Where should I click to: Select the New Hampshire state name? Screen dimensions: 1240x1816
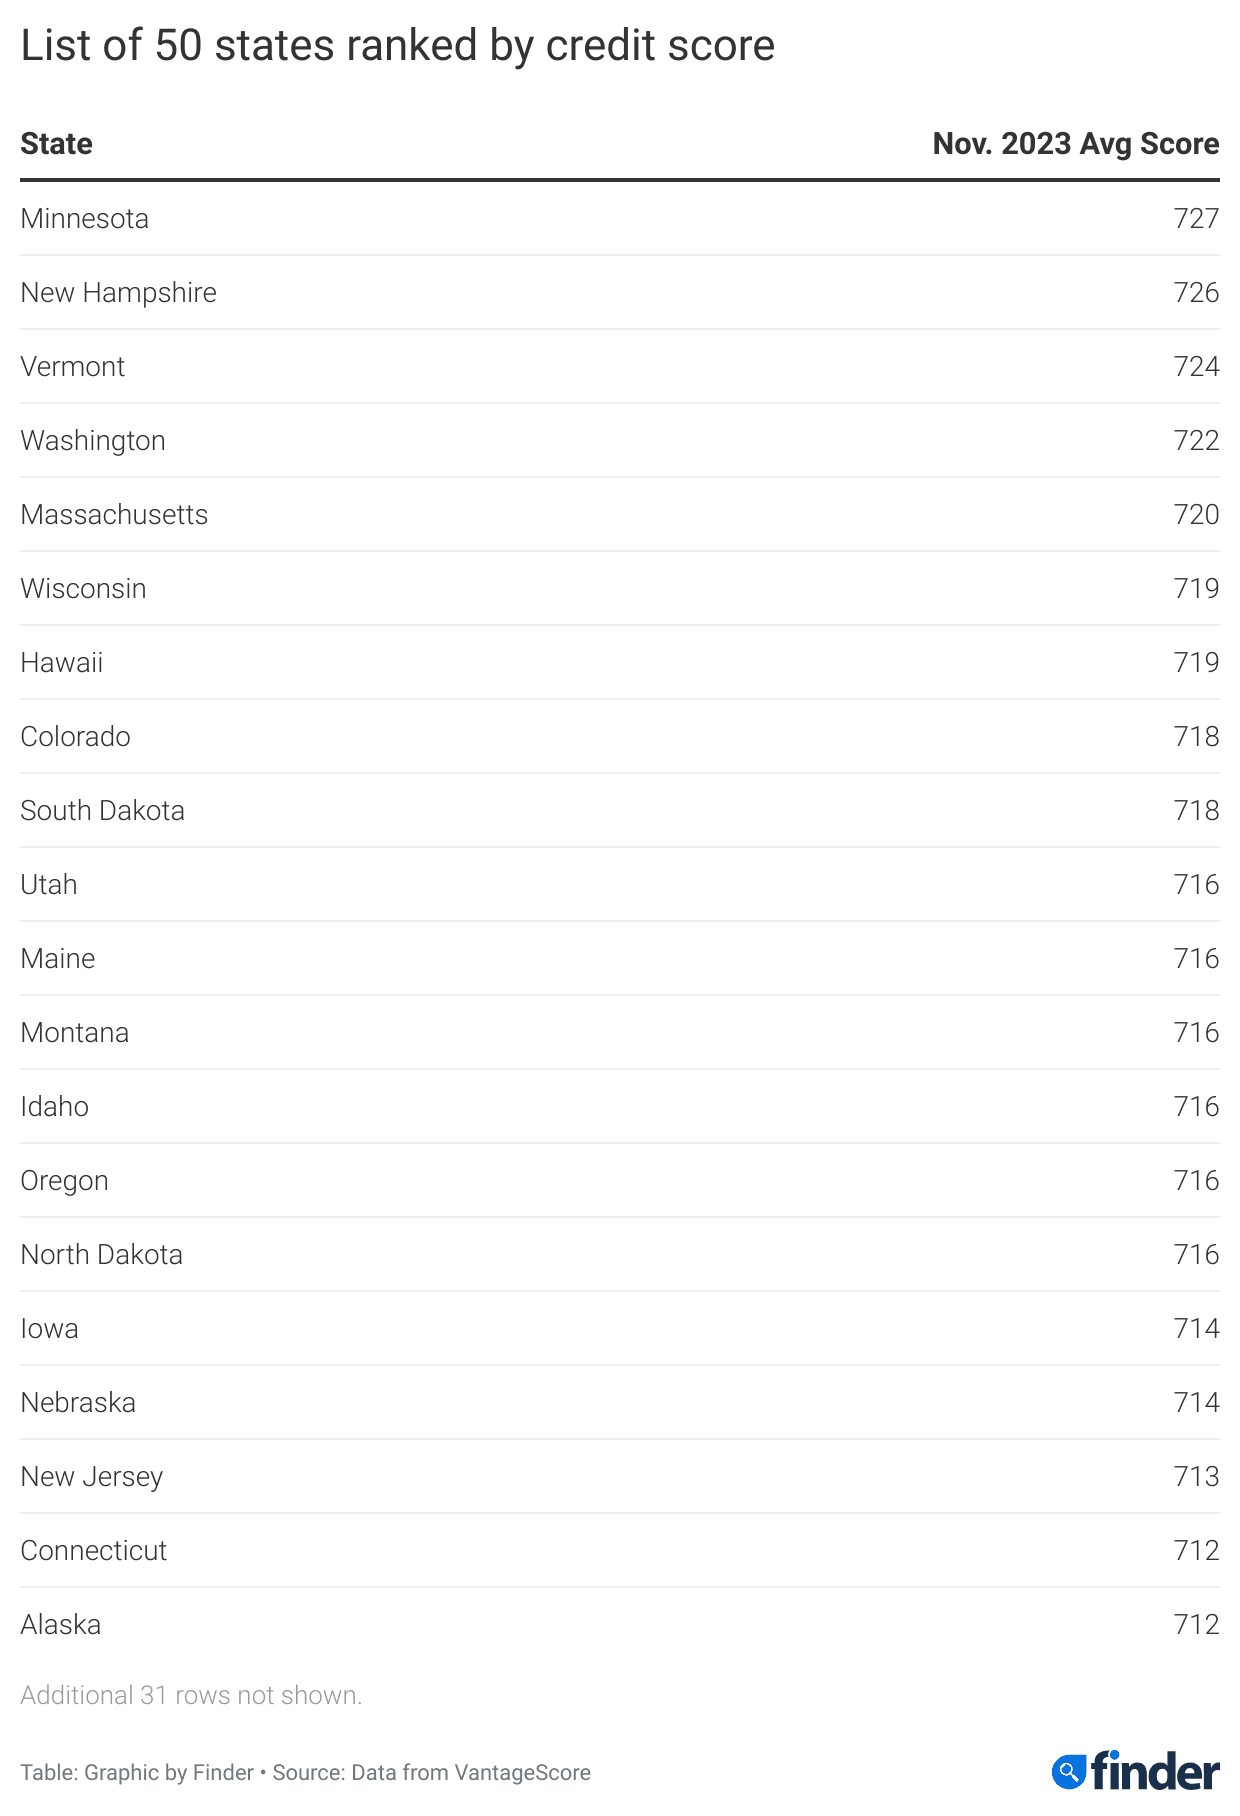click(118, 293)
